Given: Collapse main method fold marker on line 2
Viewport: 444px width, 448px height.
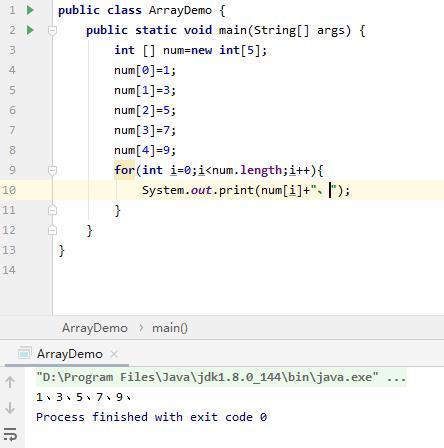Looking at the screenshot, I should coord(52,30).
